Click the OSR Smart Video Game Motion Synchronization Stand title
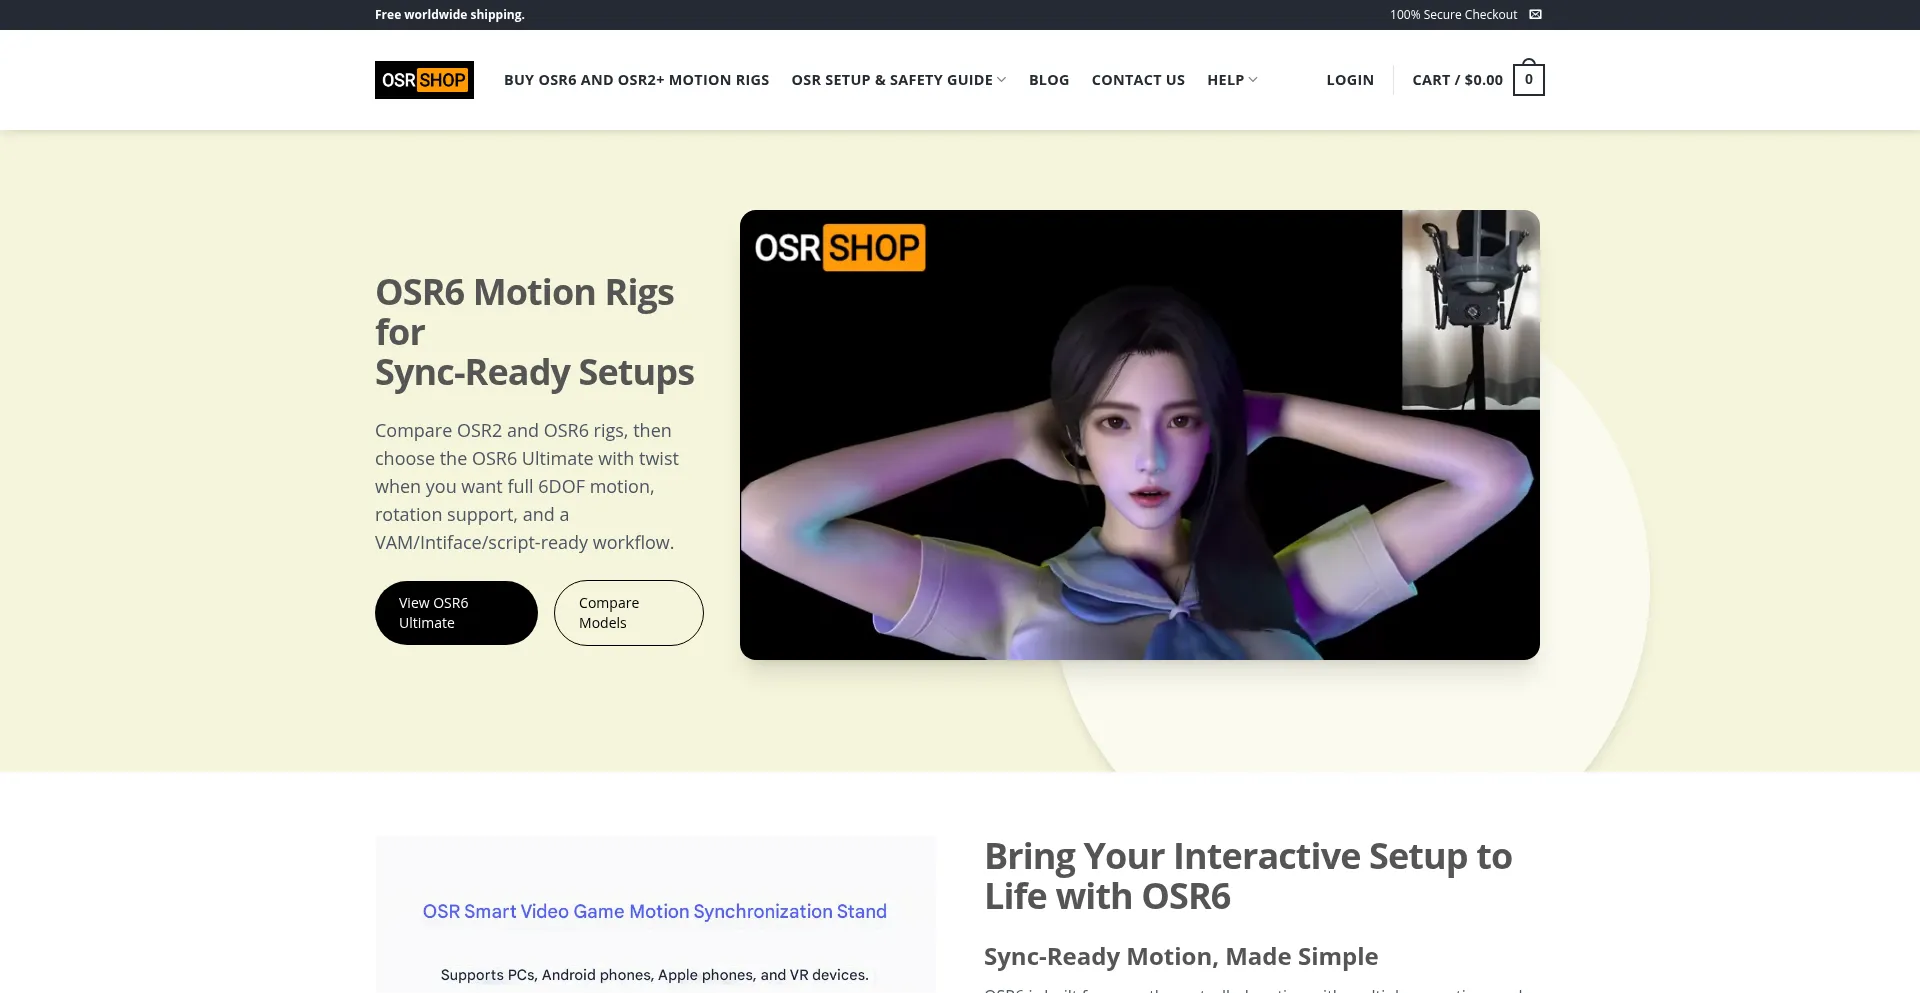Viewport: 1920px width, 993px height. click(x=655, y=911)
